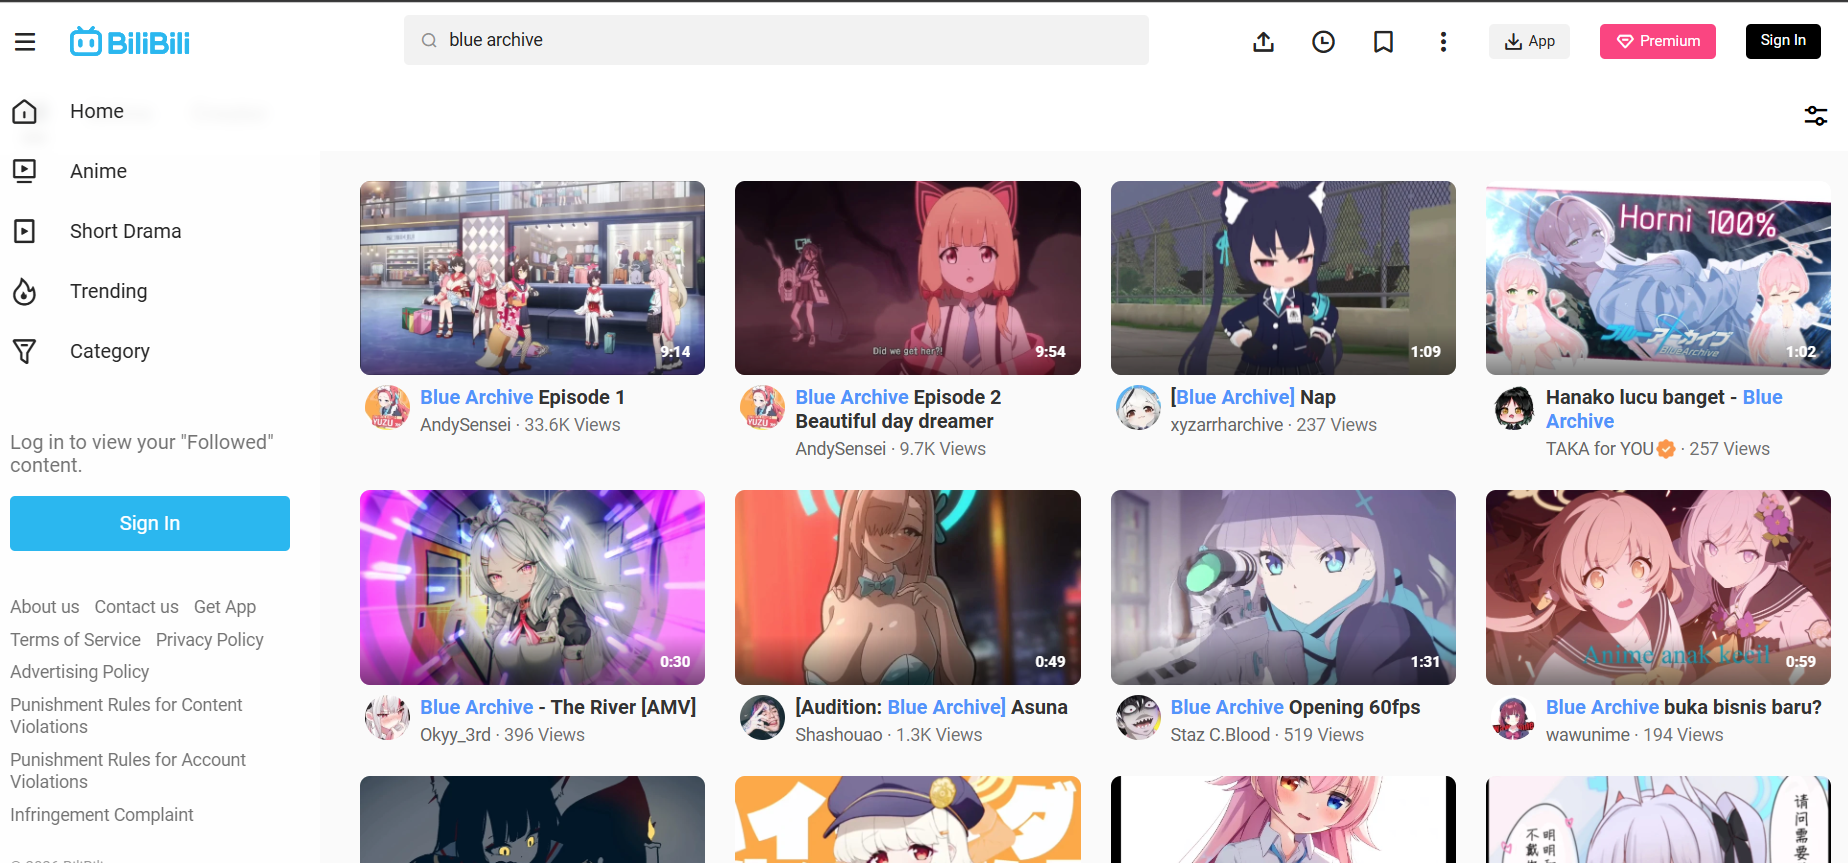Go to the BiliBili logo homepage
The width and height of the screenshot is (1848, 863).
tap(130, 41)
